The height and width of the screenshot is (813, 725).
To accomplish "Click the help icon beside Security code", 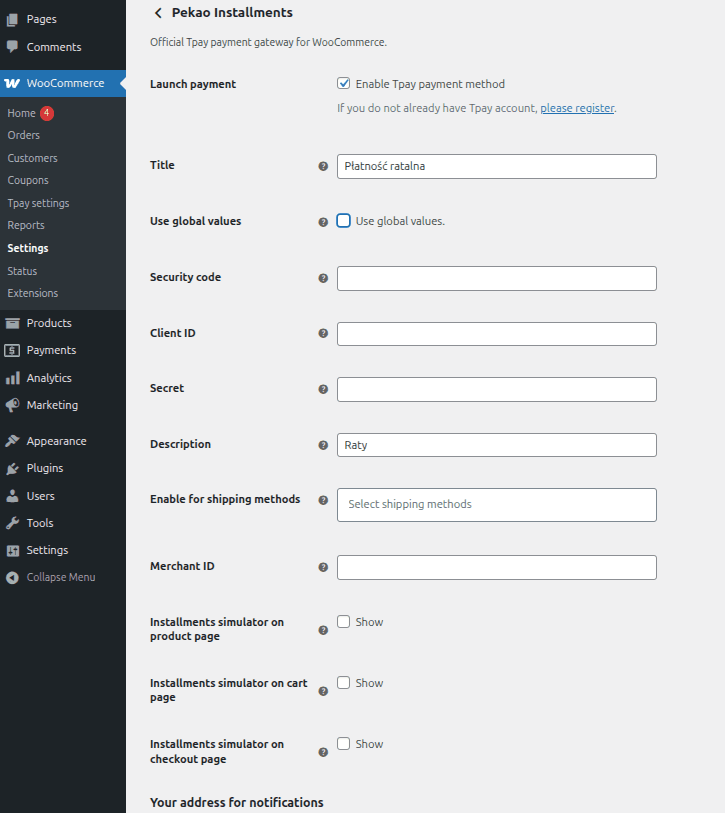I will 323,278.
